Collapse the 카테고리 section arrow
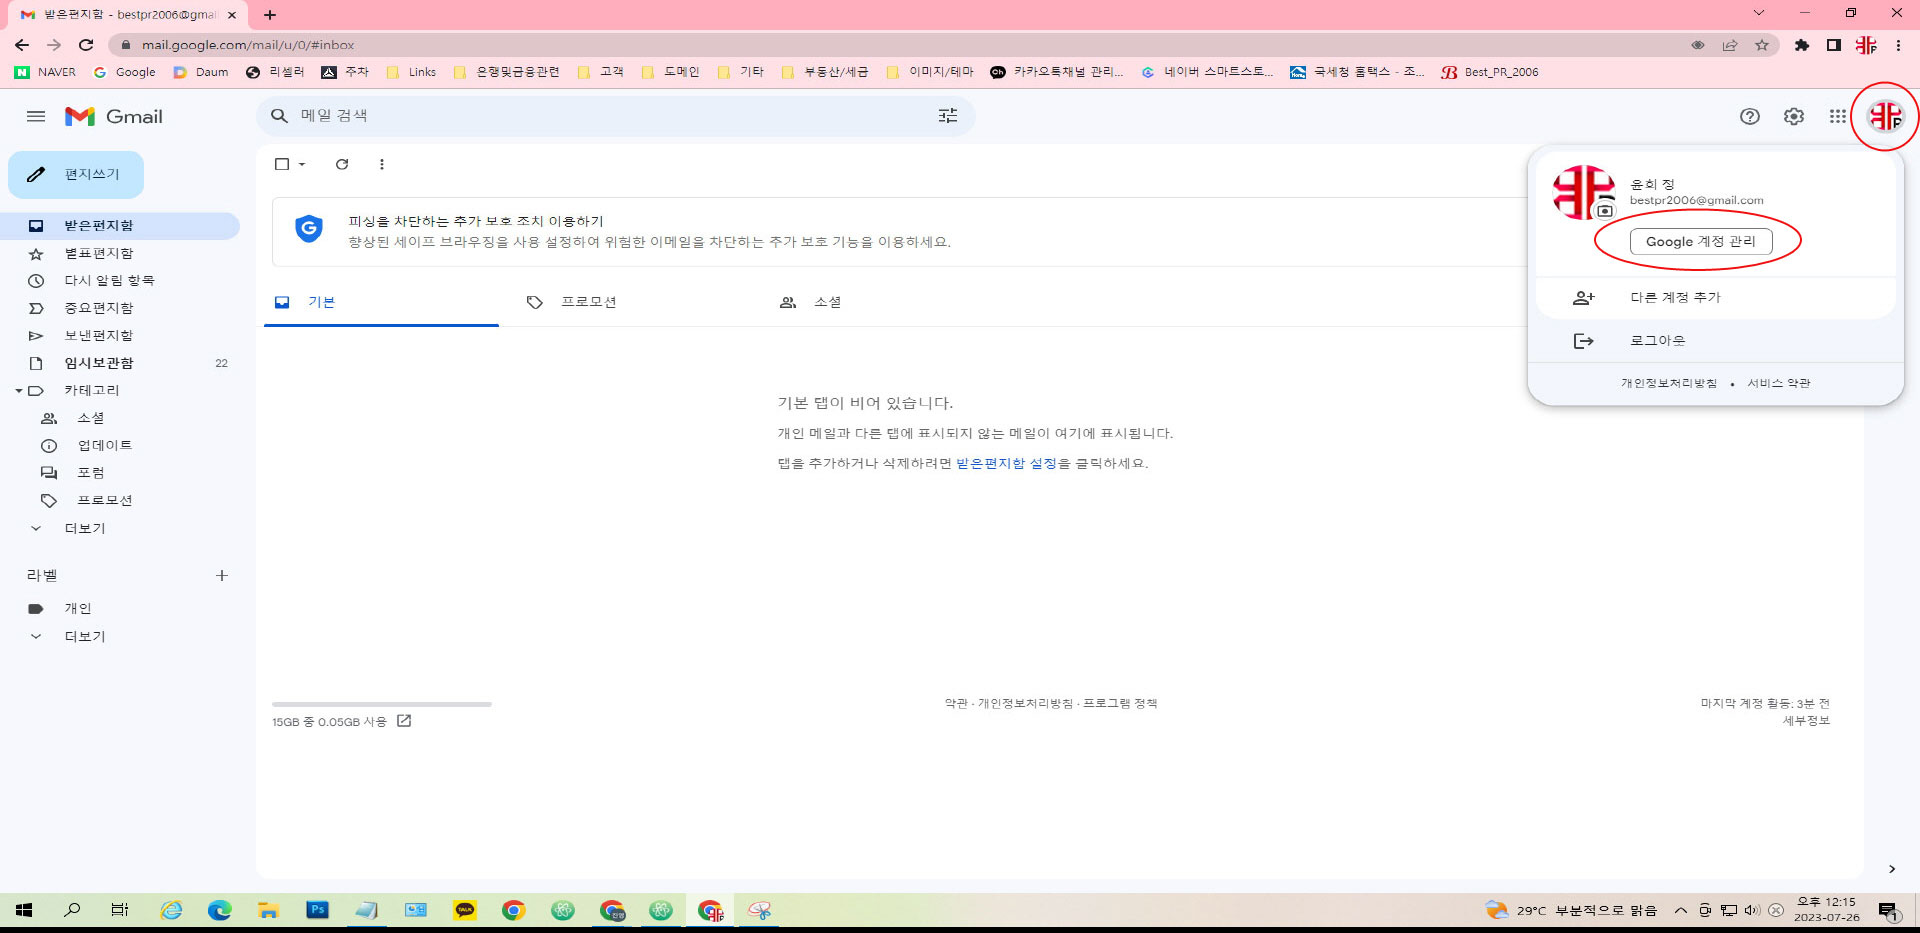This screenshot has width=1920, height=933. [19, 391]
